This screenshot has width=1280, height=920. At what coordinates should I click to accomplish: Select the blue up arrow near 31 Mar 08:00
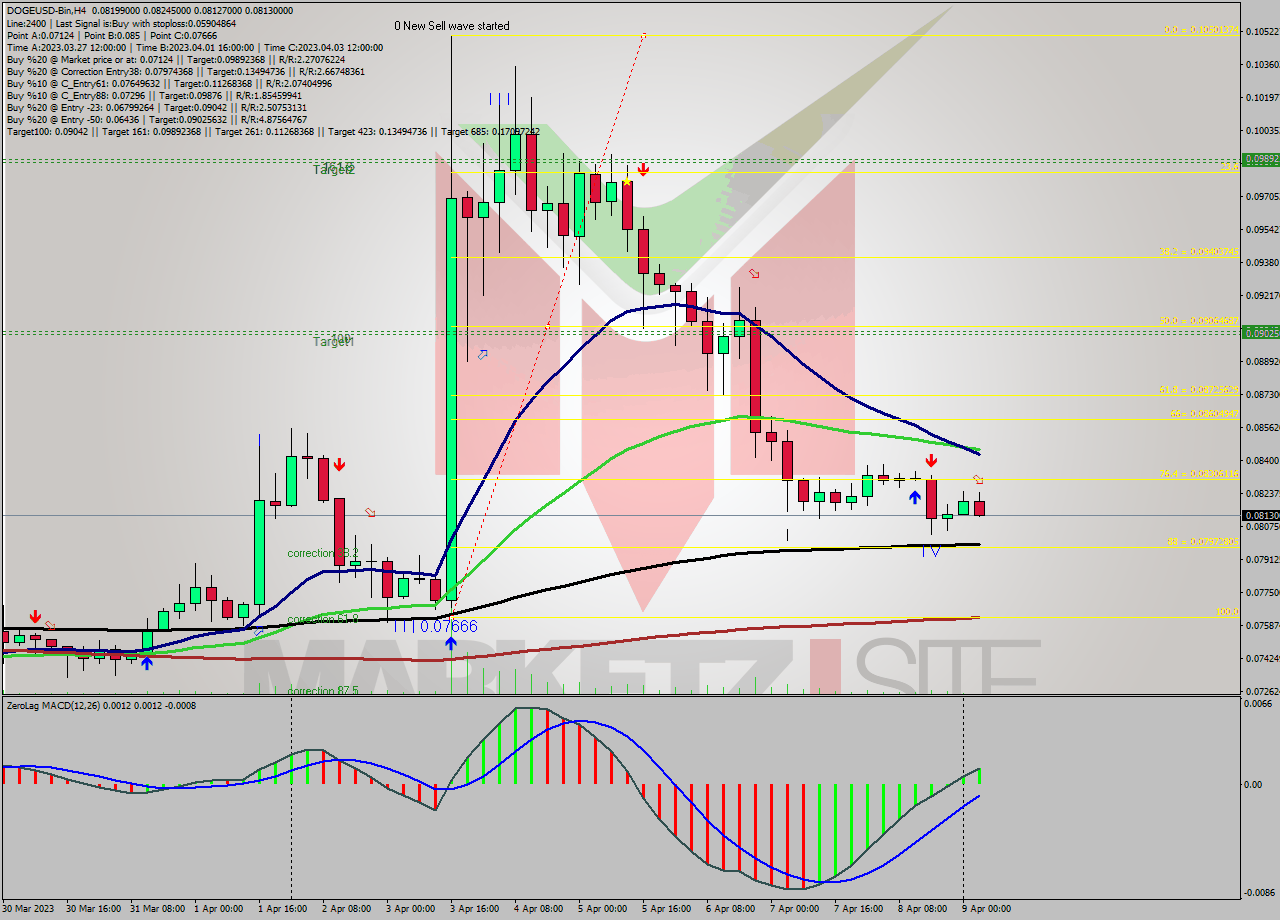tap(147, 662)
